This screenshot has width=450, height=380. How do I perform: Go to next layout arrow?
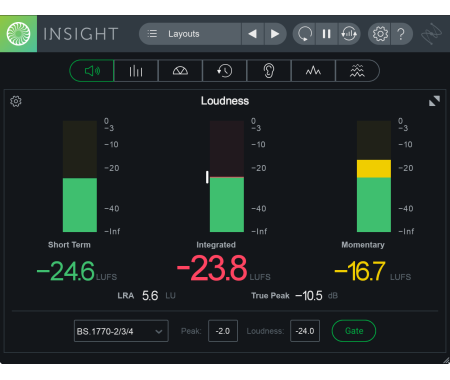pyautogui.click(x=275, y=34)
